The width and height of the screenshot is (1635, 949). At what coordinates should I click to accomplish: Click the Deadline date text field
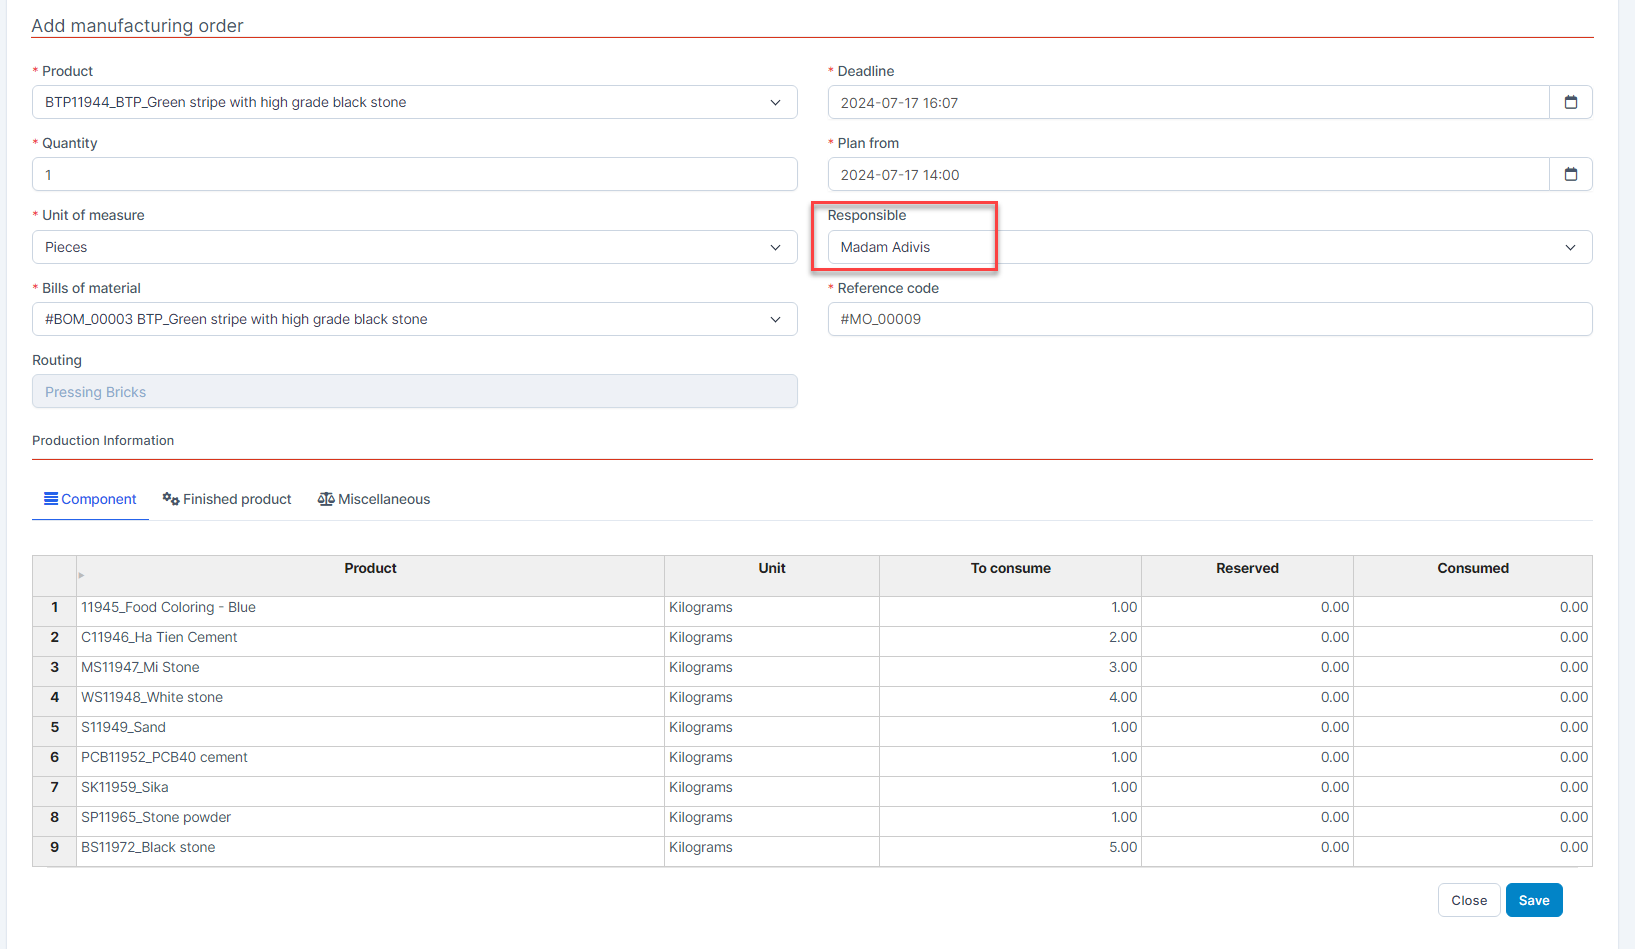coord(1188,102)
